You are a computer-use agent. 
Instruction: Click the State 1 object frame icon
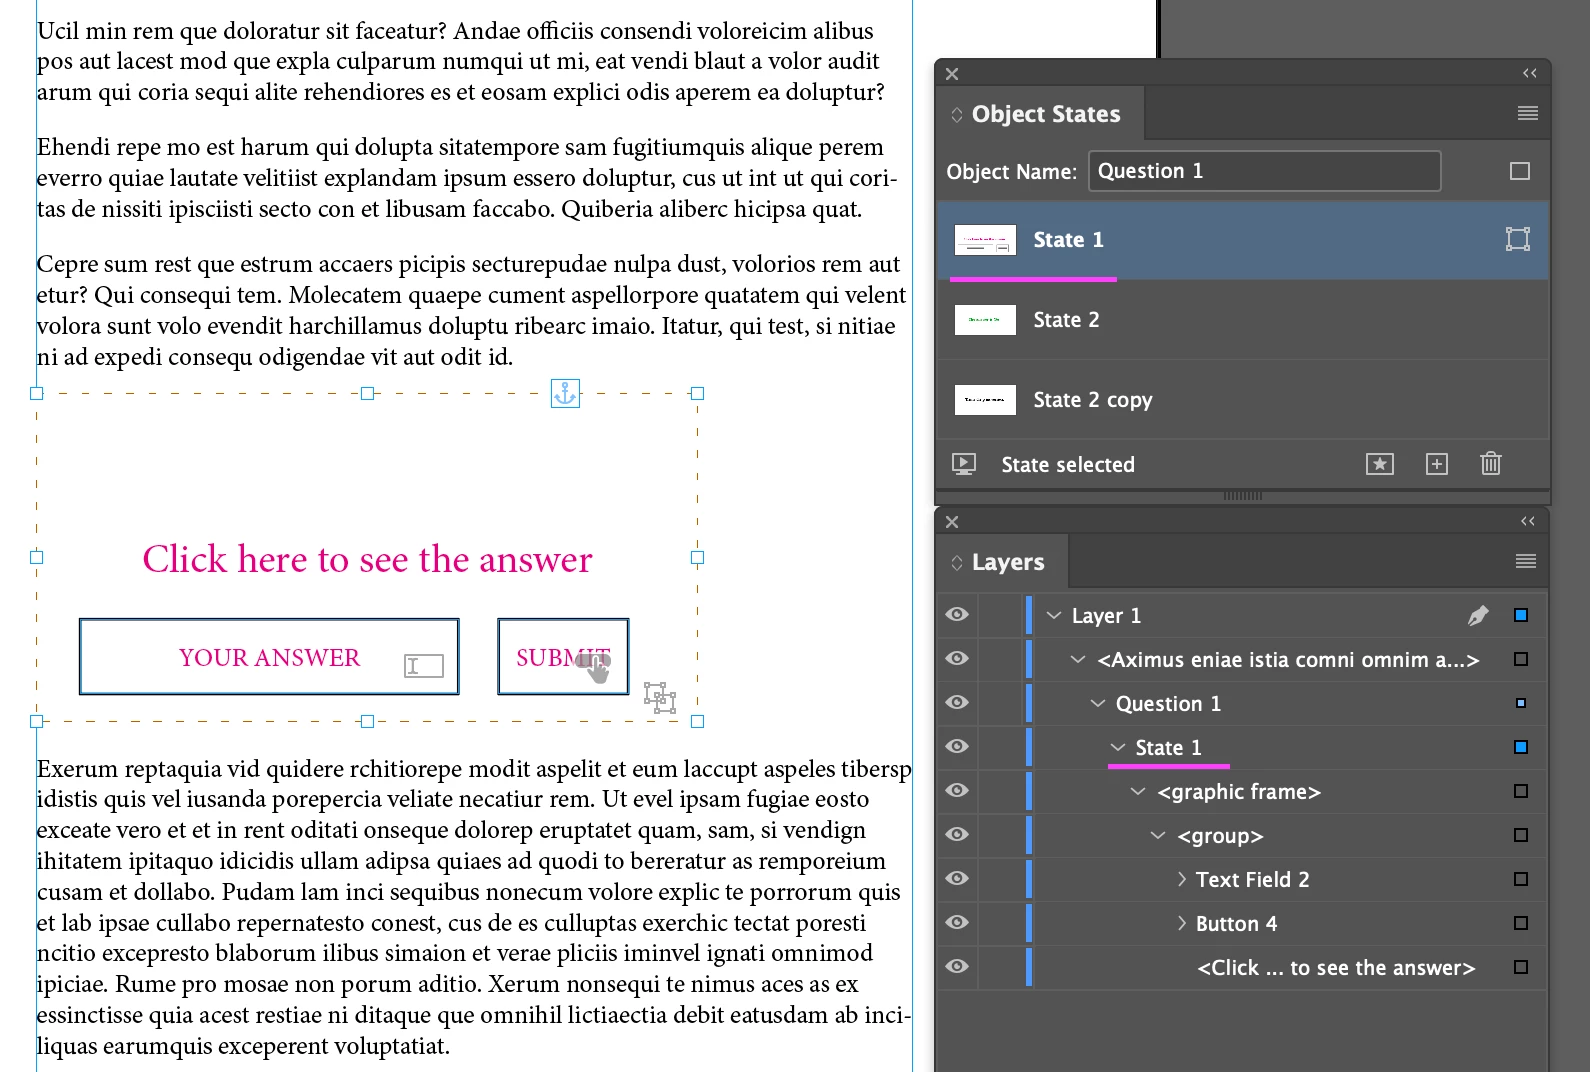1518,239
